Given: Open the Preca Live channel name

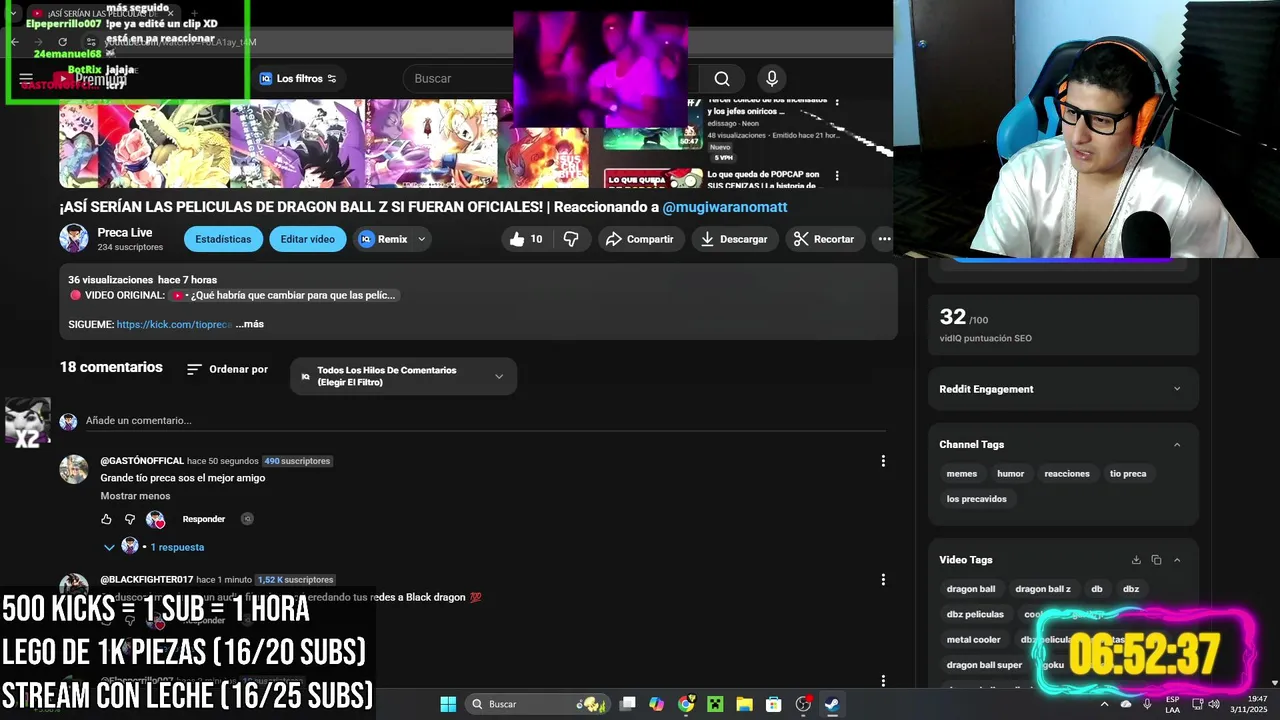Looking at the screenshot, I should (125, 232).
